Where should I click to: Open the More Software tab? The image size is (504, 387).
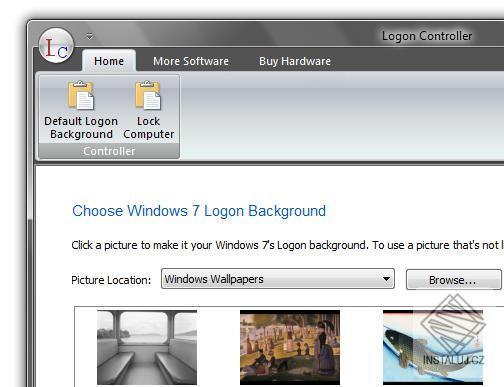coord(191,61)
